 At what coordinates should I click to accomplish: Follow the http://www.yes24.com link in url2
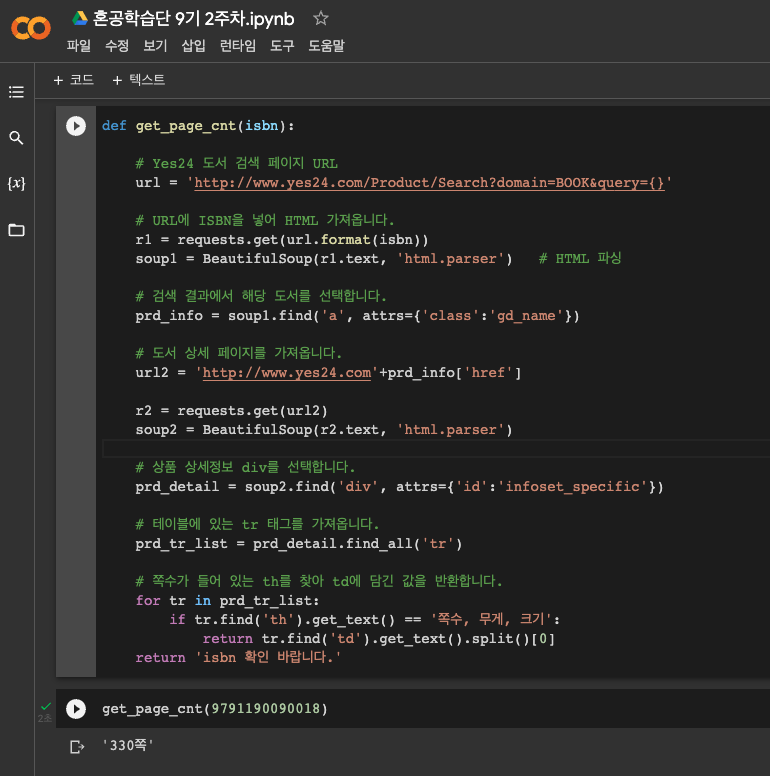click(287, 373)
